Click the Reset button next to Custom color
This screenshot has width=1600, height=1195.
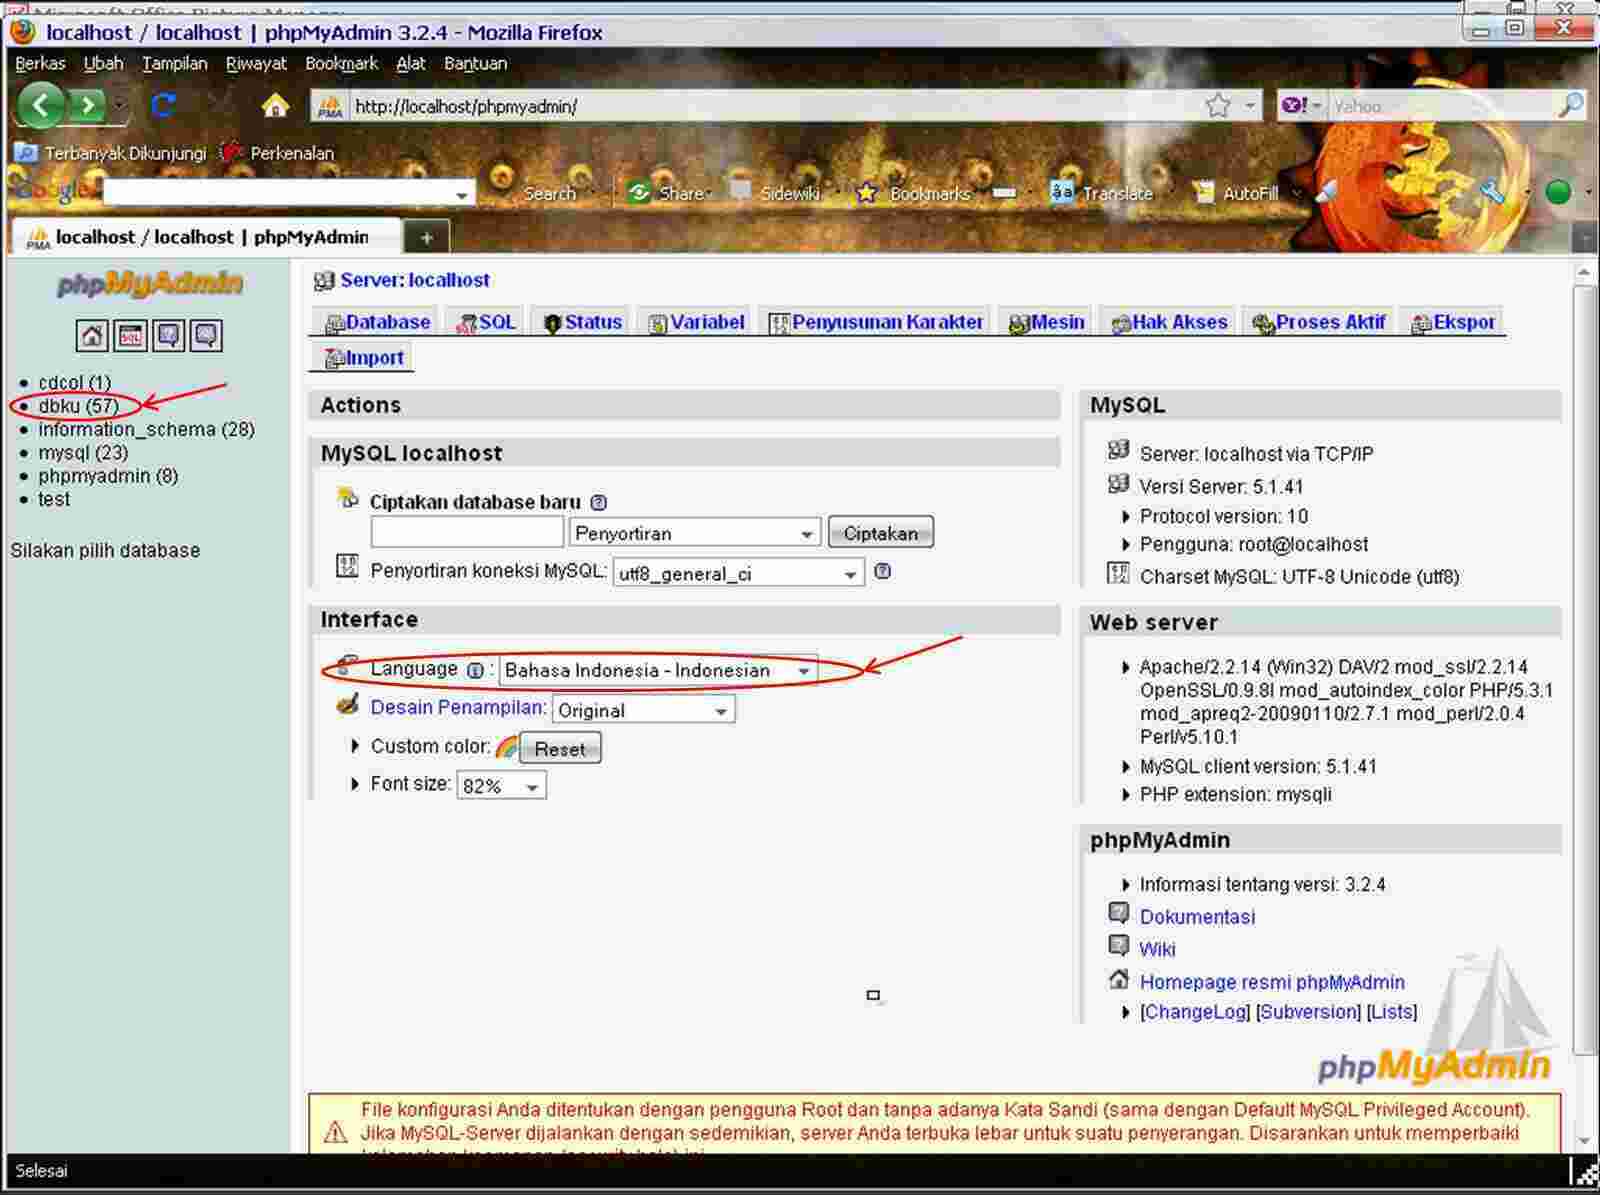pos(561,749)
